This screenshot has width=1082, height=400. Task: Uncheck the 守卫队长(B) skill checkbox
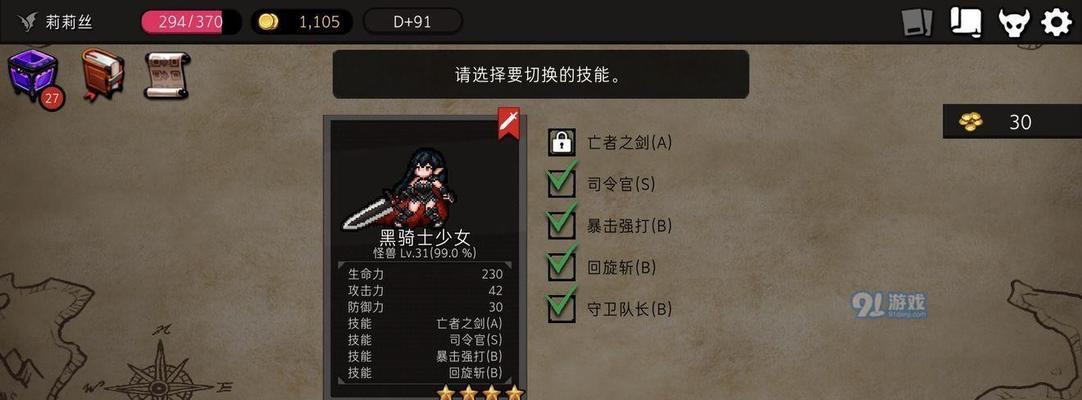click(562, 305)
